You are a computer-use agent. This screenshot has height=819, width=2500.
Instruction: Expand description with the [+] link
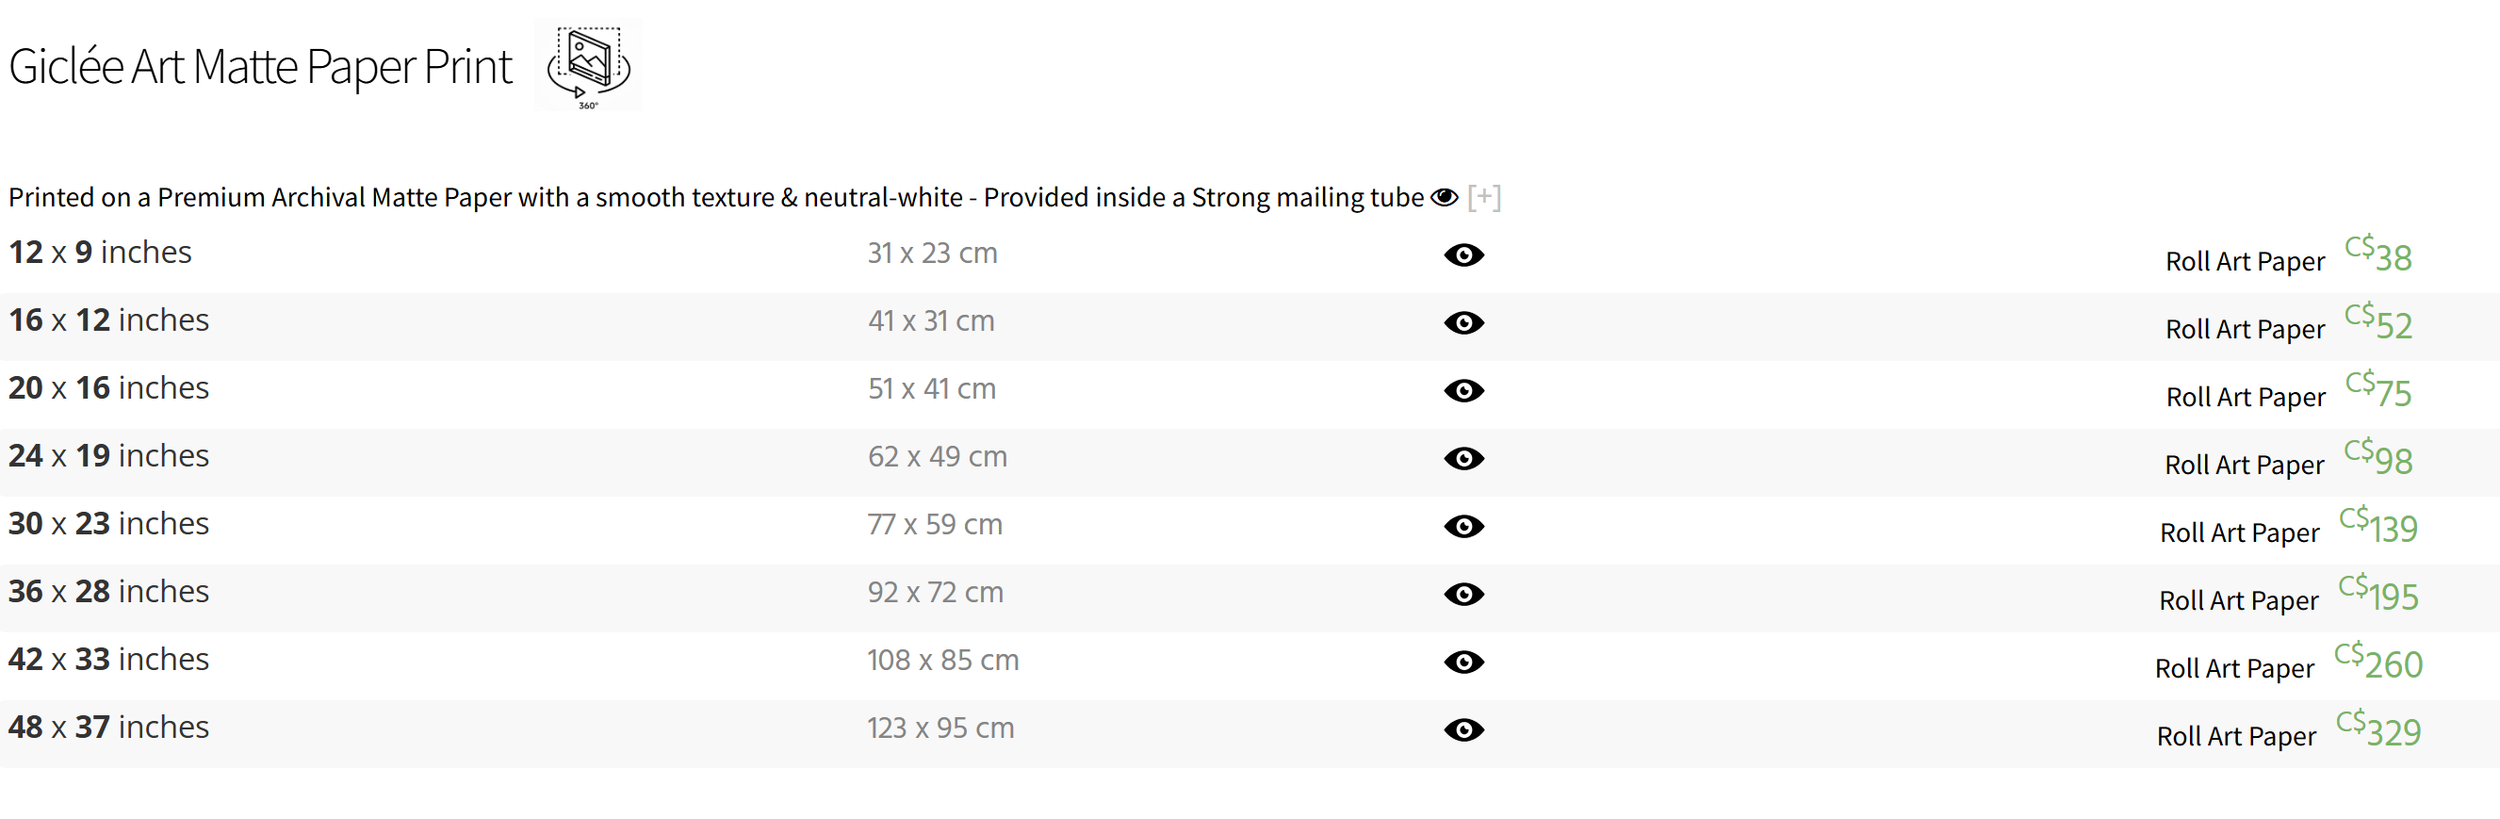click(x=1484, y=197)
